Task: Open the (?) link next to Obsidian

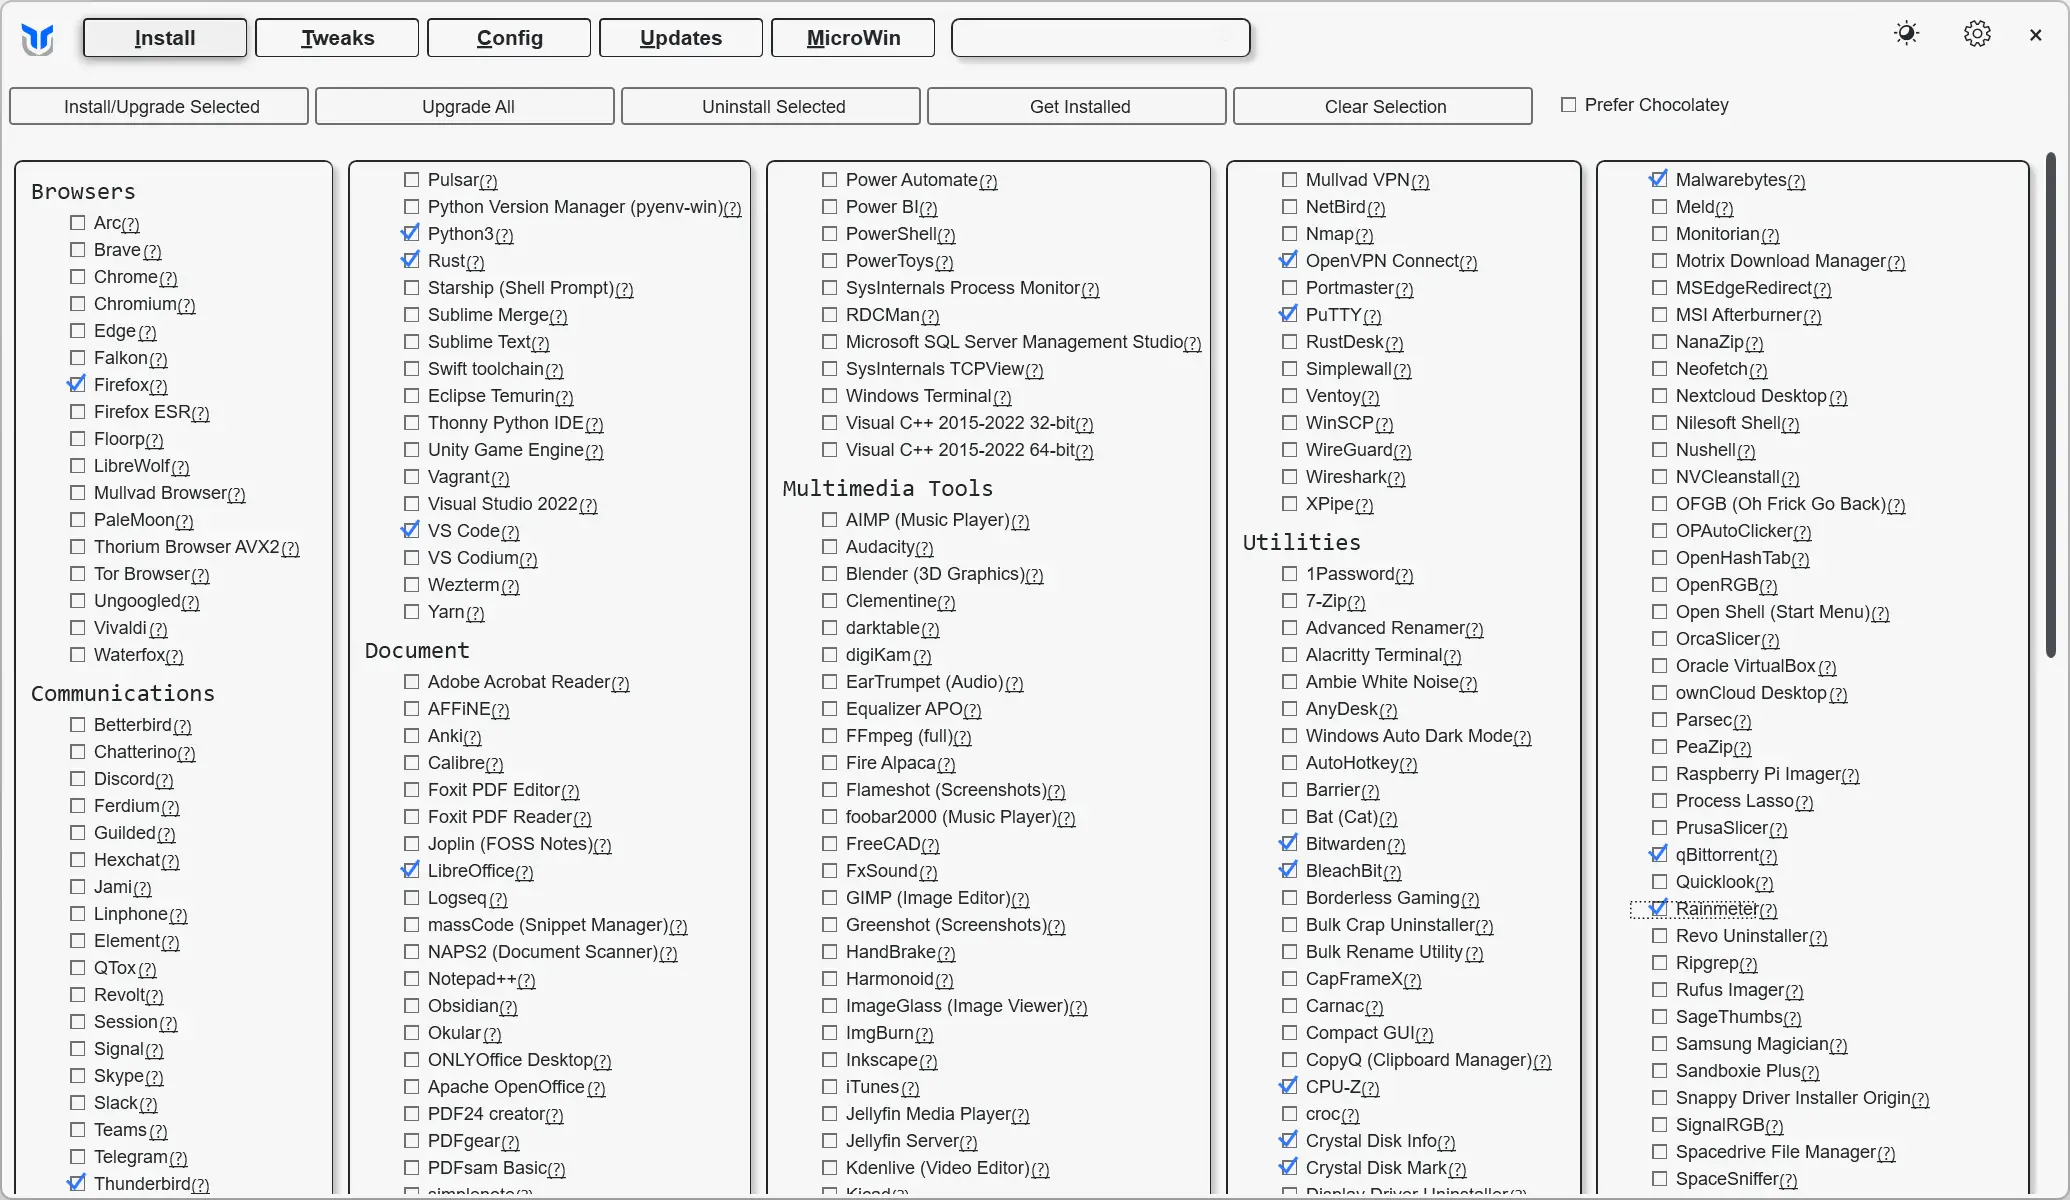Action: pos(508,1007)
